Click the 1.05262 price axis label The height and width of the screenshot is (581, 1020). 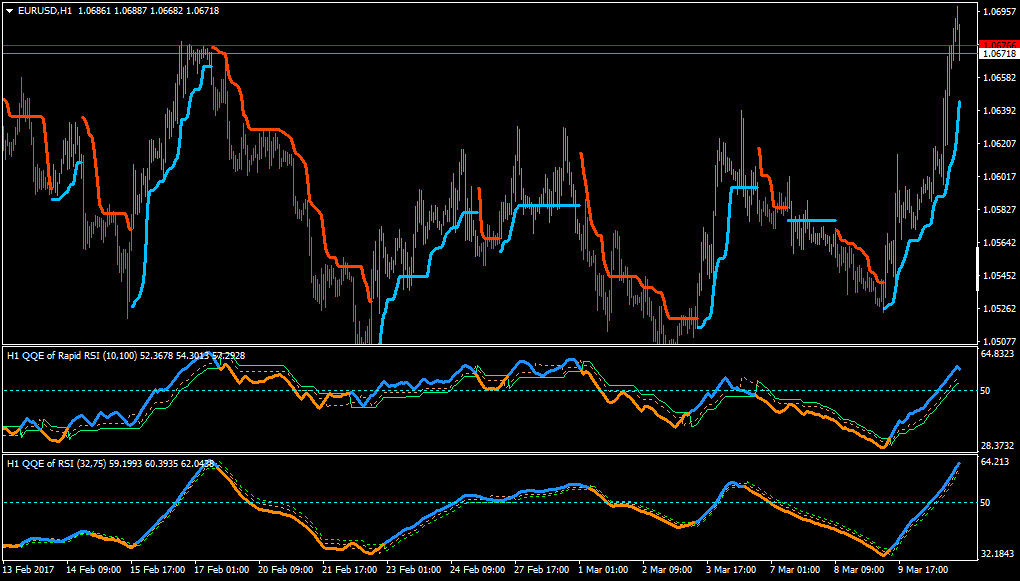coord(1000,309)
